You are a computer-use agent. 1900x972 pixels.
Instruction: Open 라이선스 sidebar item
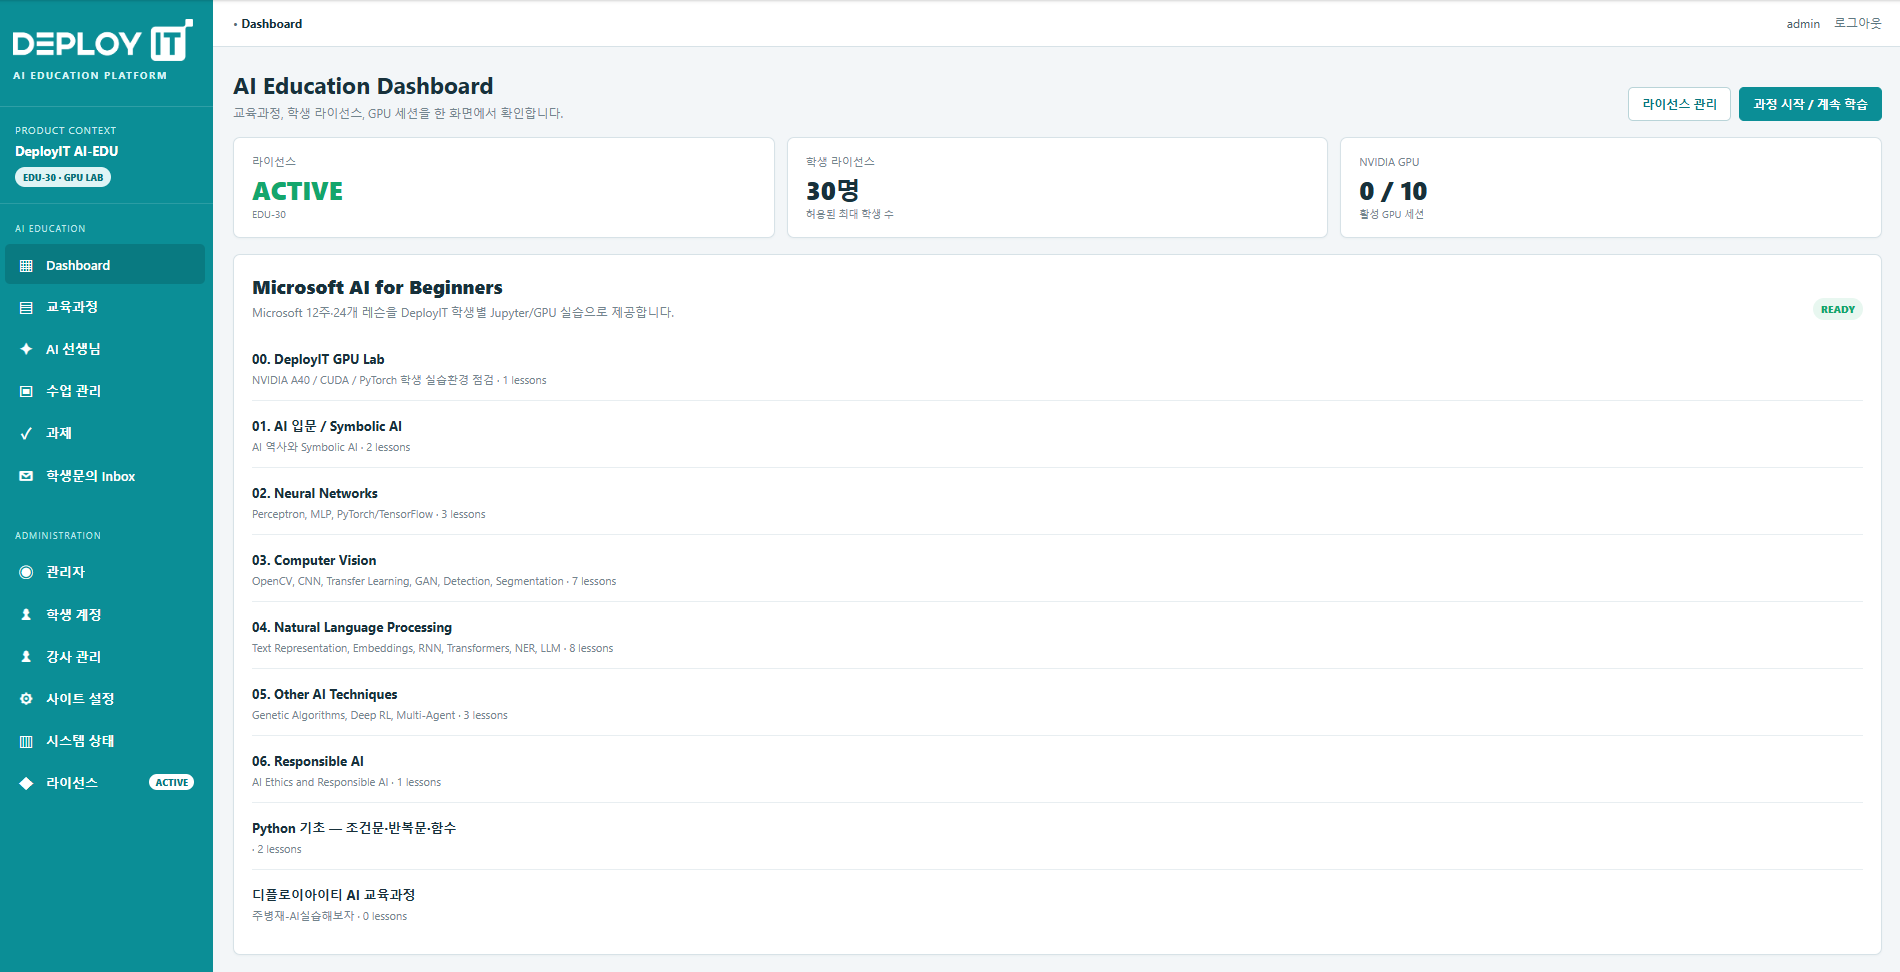105,783
